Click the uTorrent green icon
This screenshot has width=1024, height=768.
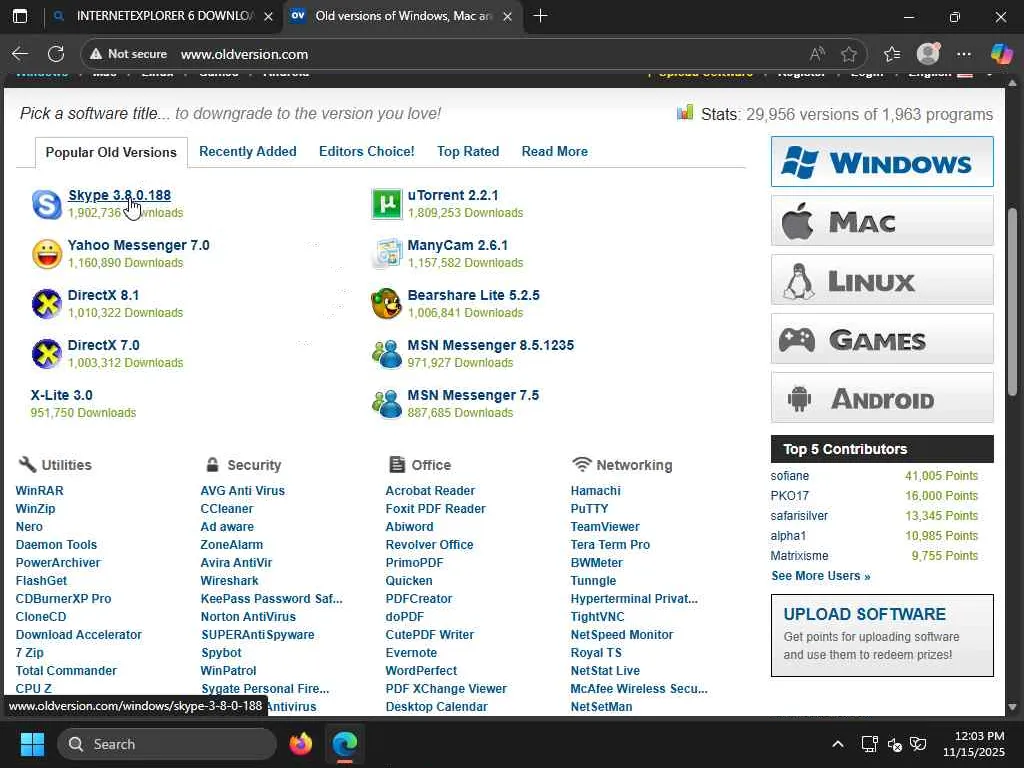[387, 204]
